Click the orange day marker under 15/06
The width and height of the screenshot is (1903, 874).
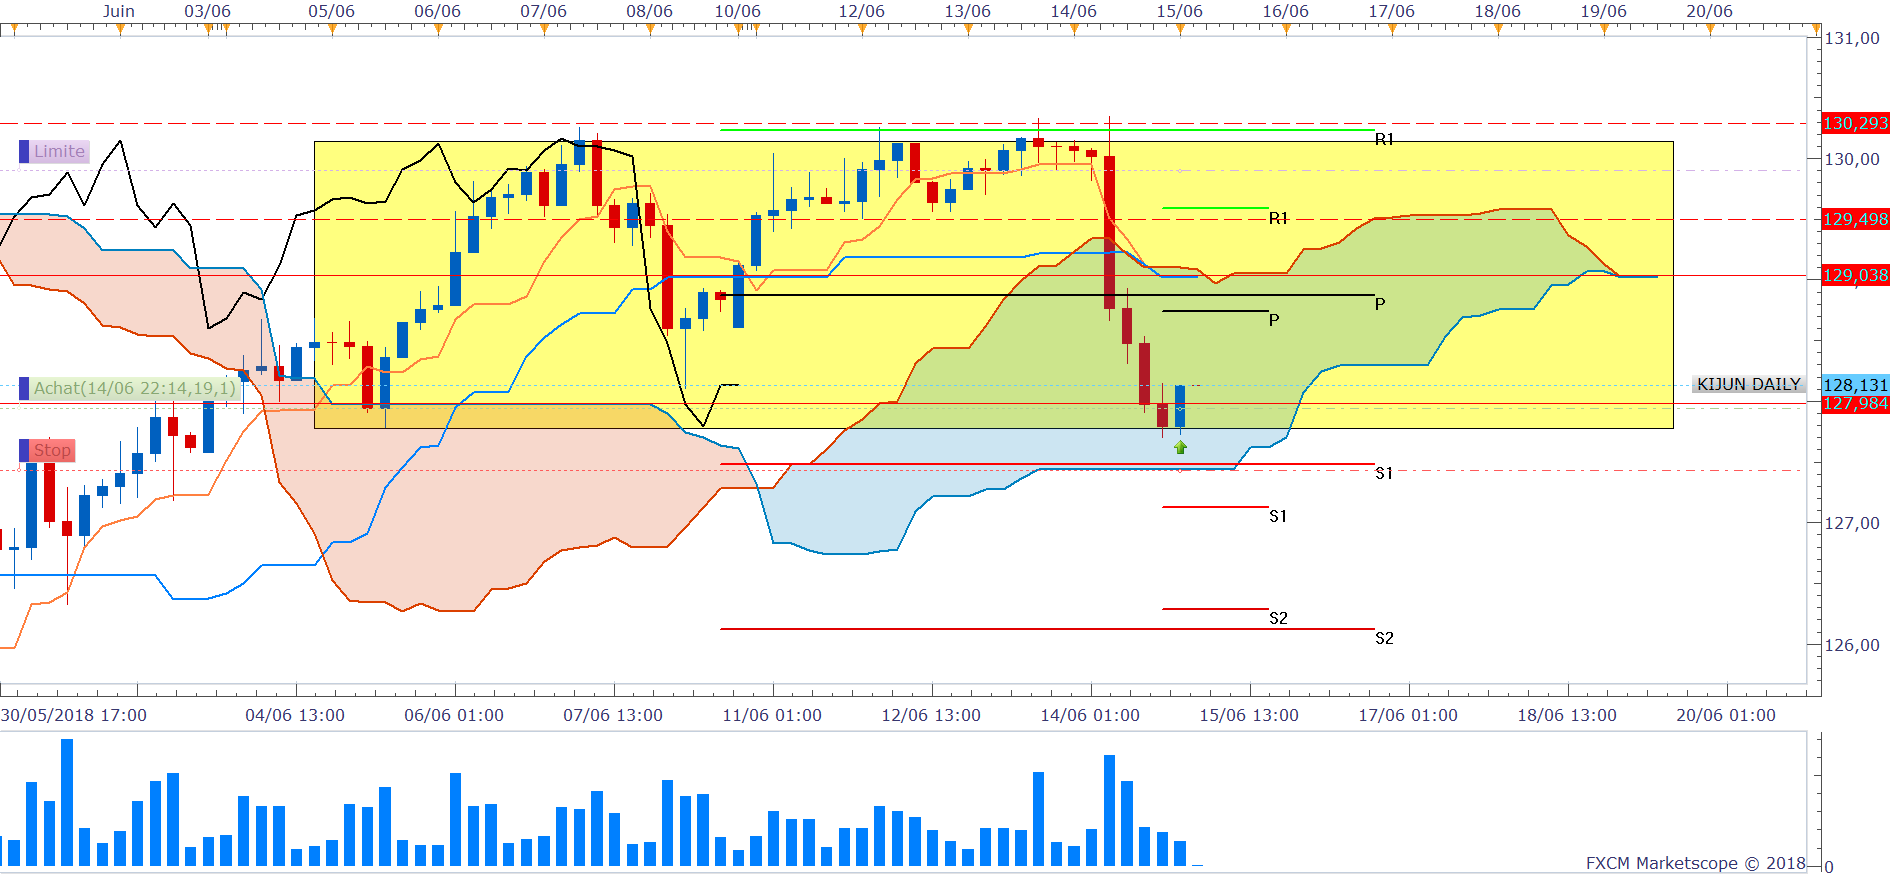point(1180,29)
